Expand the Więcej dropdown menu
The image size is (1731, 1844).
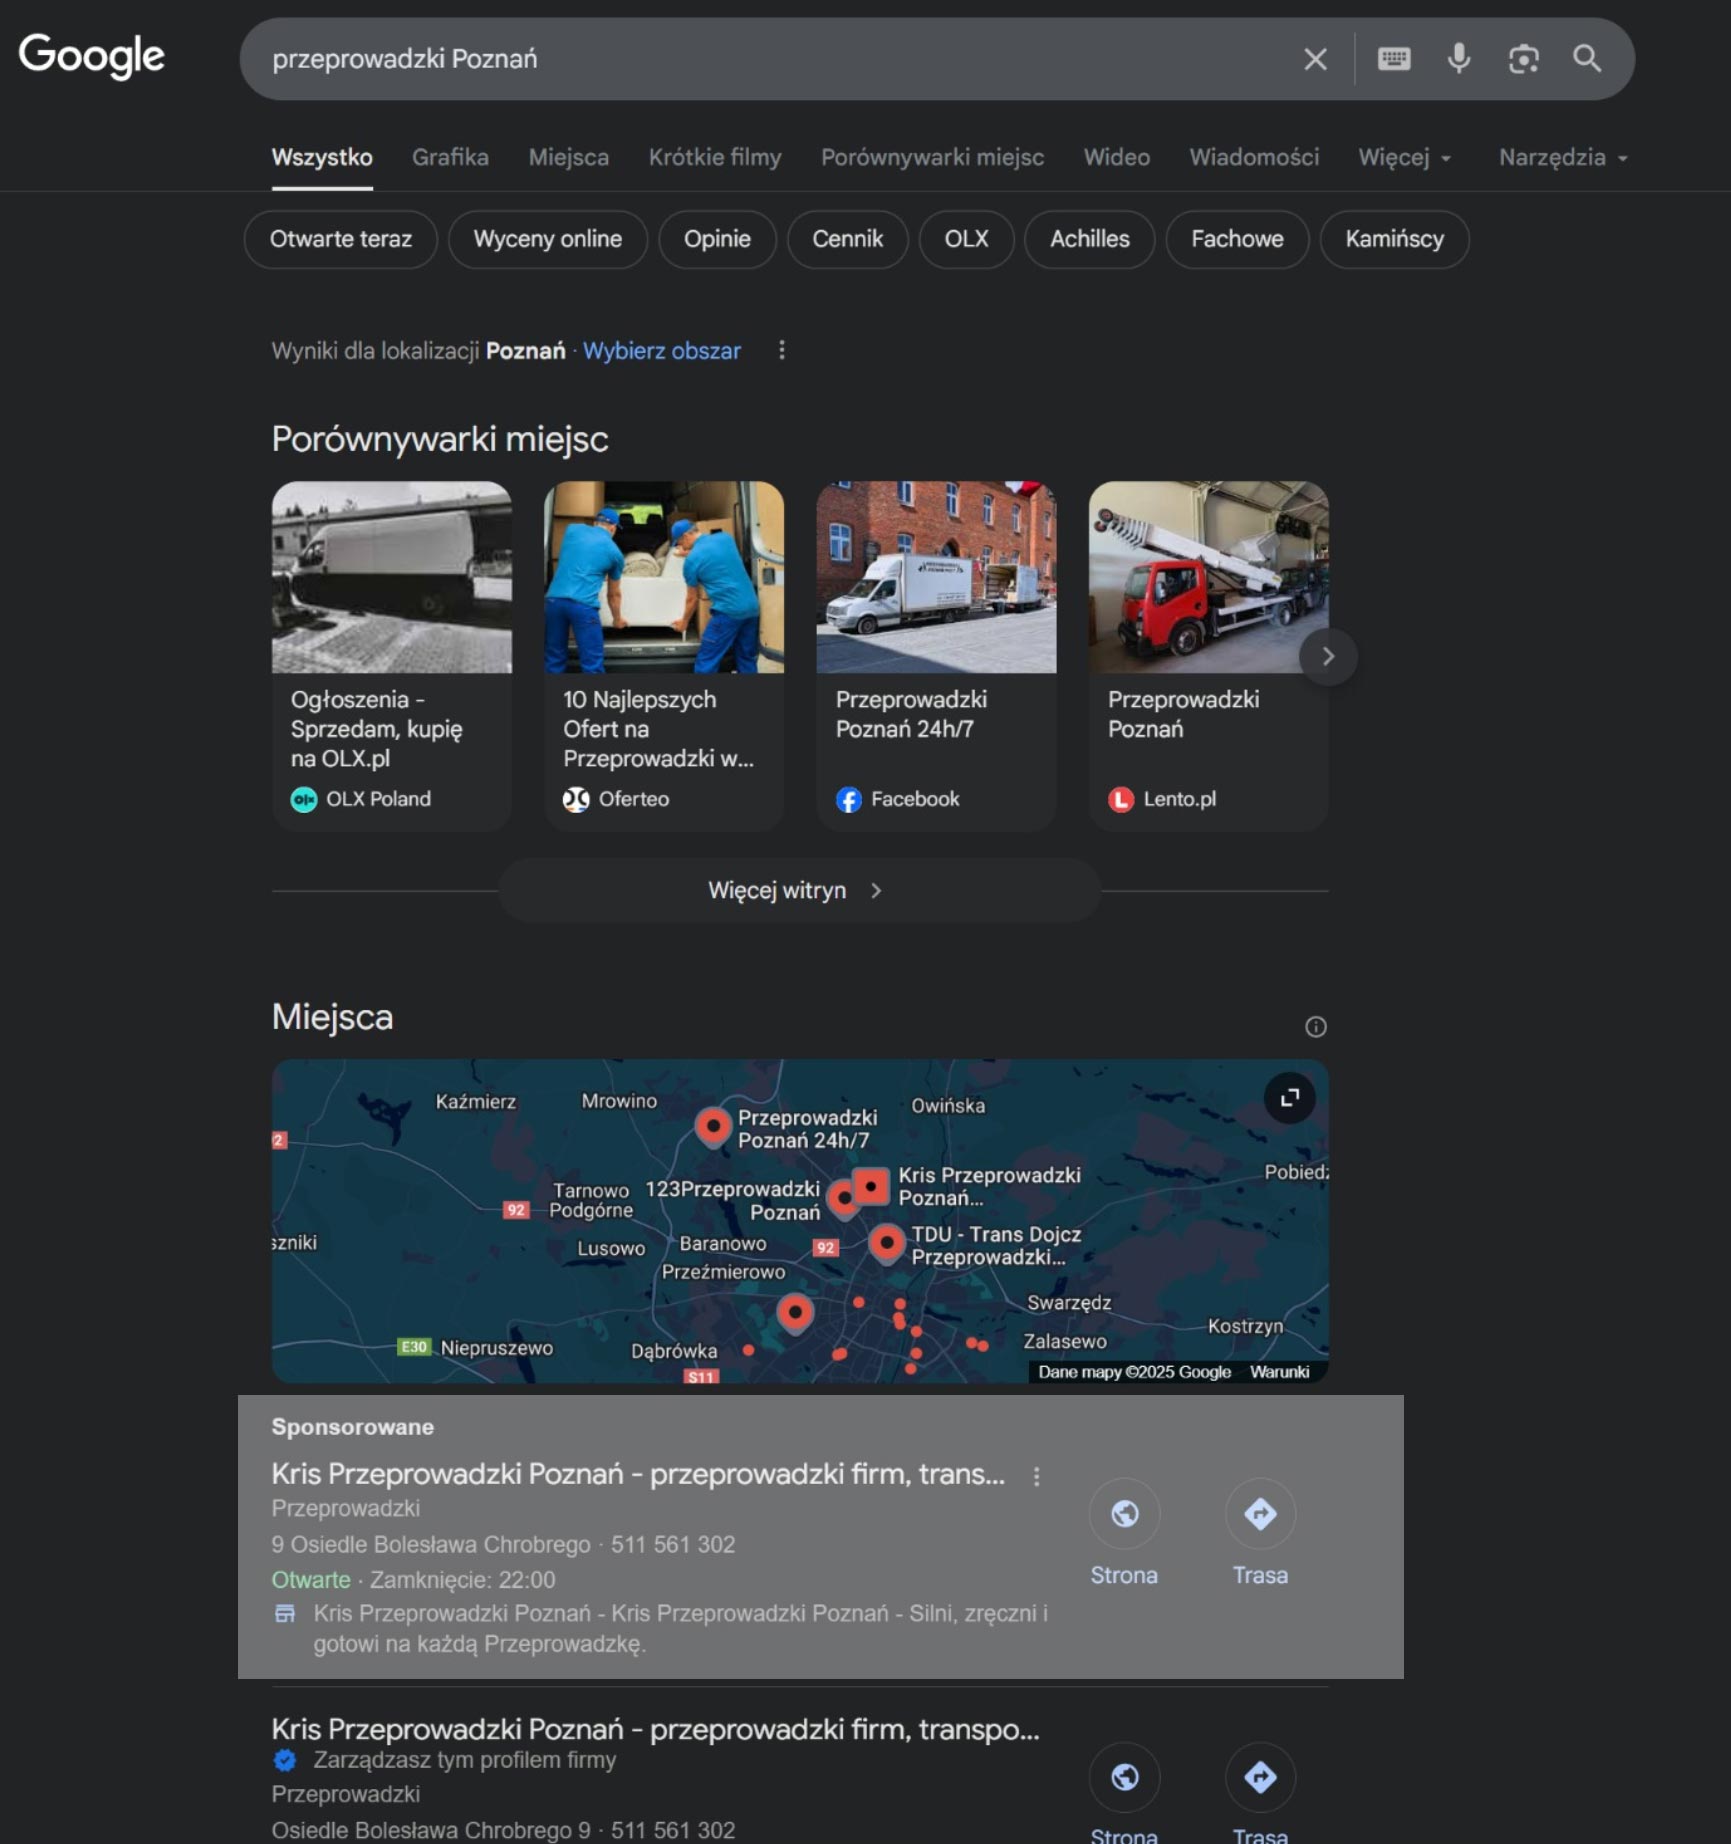[x=1404, y=157]
